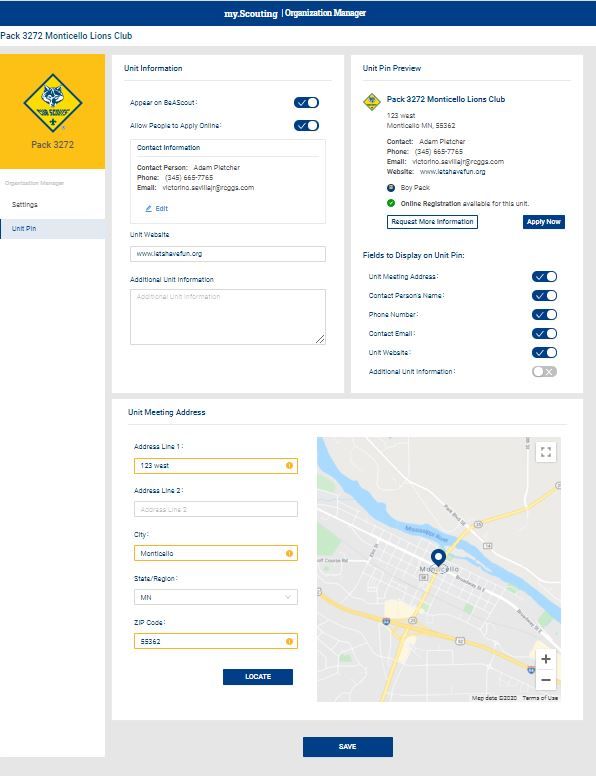Click the pencil Edit icon for contact information

(x=149, y=209)
